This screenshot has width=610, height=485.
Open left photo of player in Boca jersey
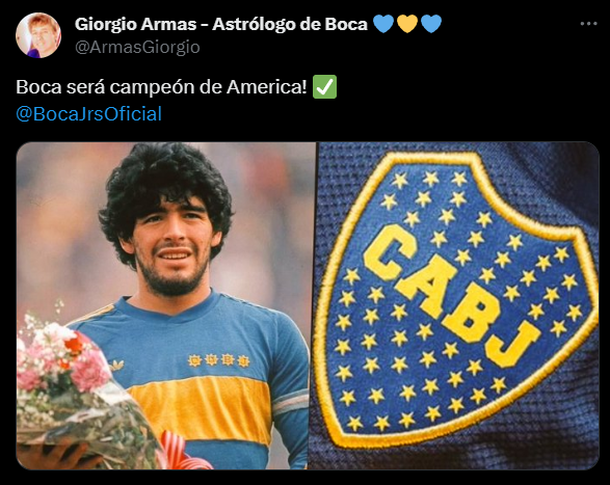point(166,306)
